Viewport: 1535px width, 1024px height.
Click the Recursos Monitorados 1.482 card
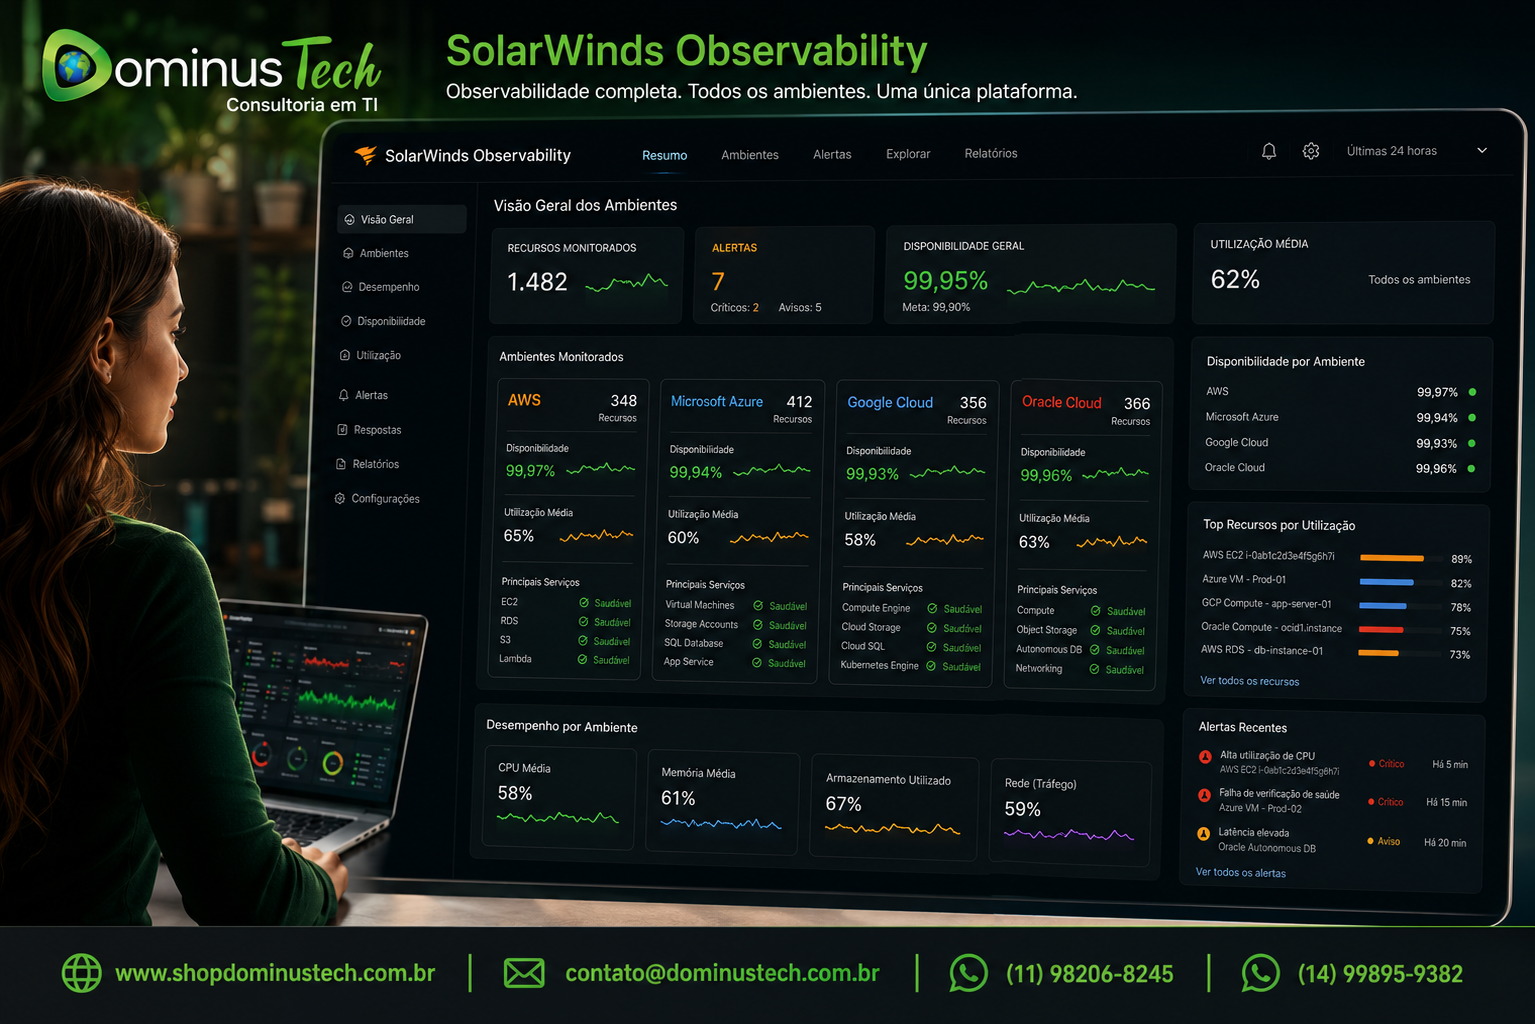pos(587,275)
